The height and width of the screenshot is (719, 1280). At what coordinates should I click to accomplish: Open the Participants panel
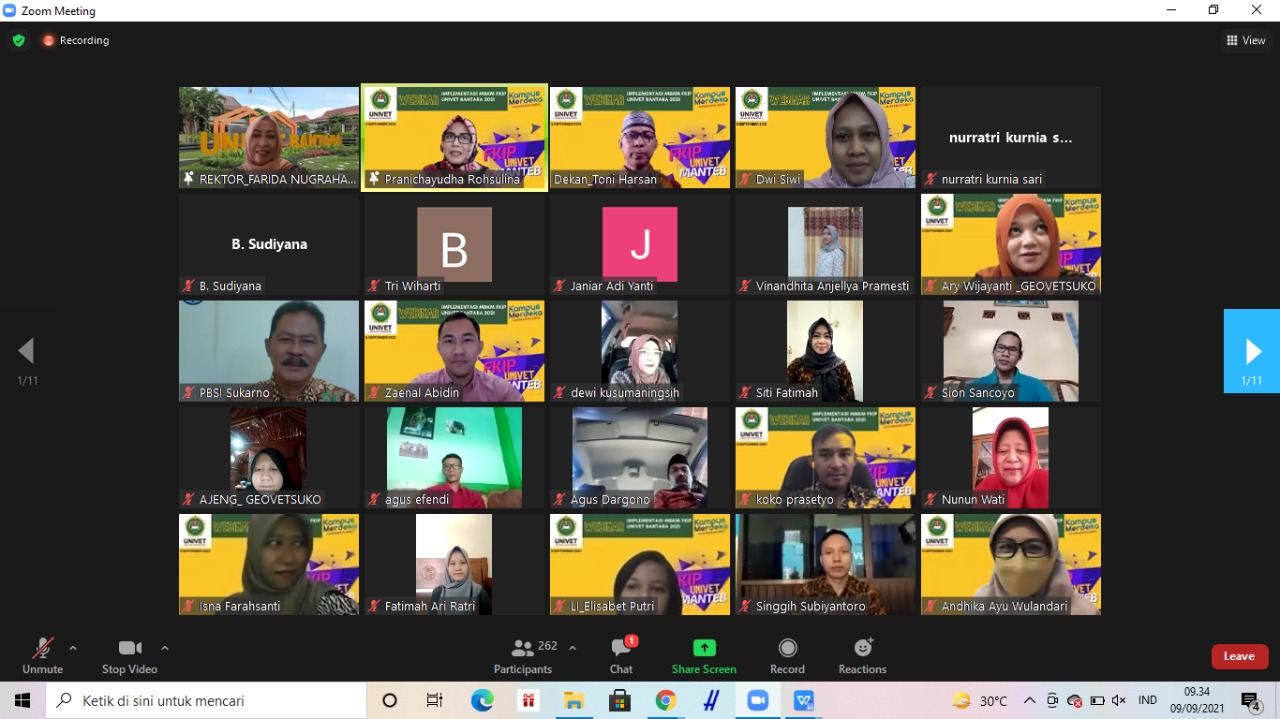[522, 655]
